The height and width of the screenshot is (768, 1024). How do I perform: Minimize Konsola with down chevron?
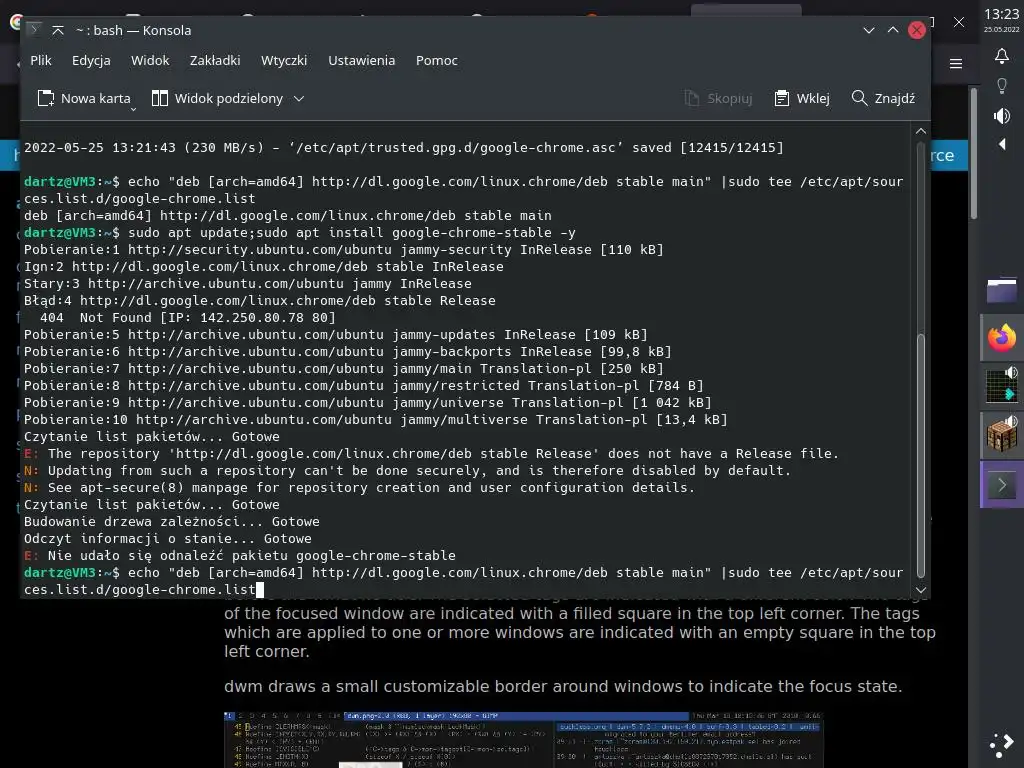tap(869, 30)
